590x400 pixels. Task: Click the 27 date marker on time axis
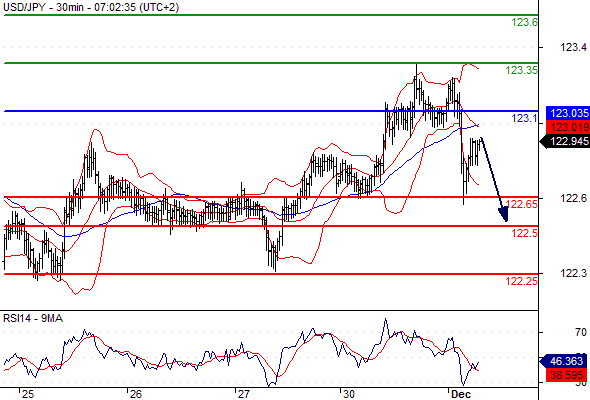coord(243,394)
